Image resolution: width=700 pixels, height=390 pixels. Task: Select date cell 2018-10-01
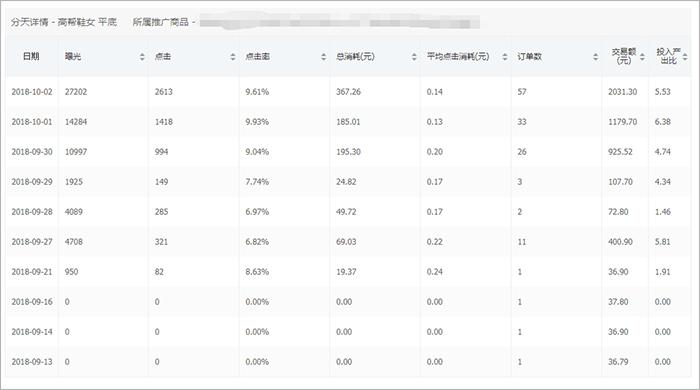(32, 122)
